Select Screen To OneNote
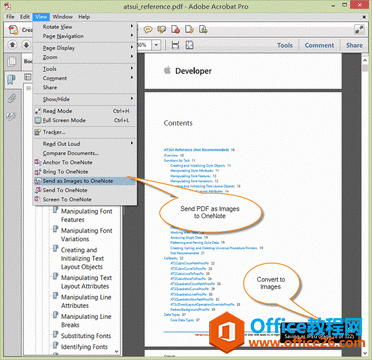The width and height of the screenshot is (372, 360). point(85,199)
